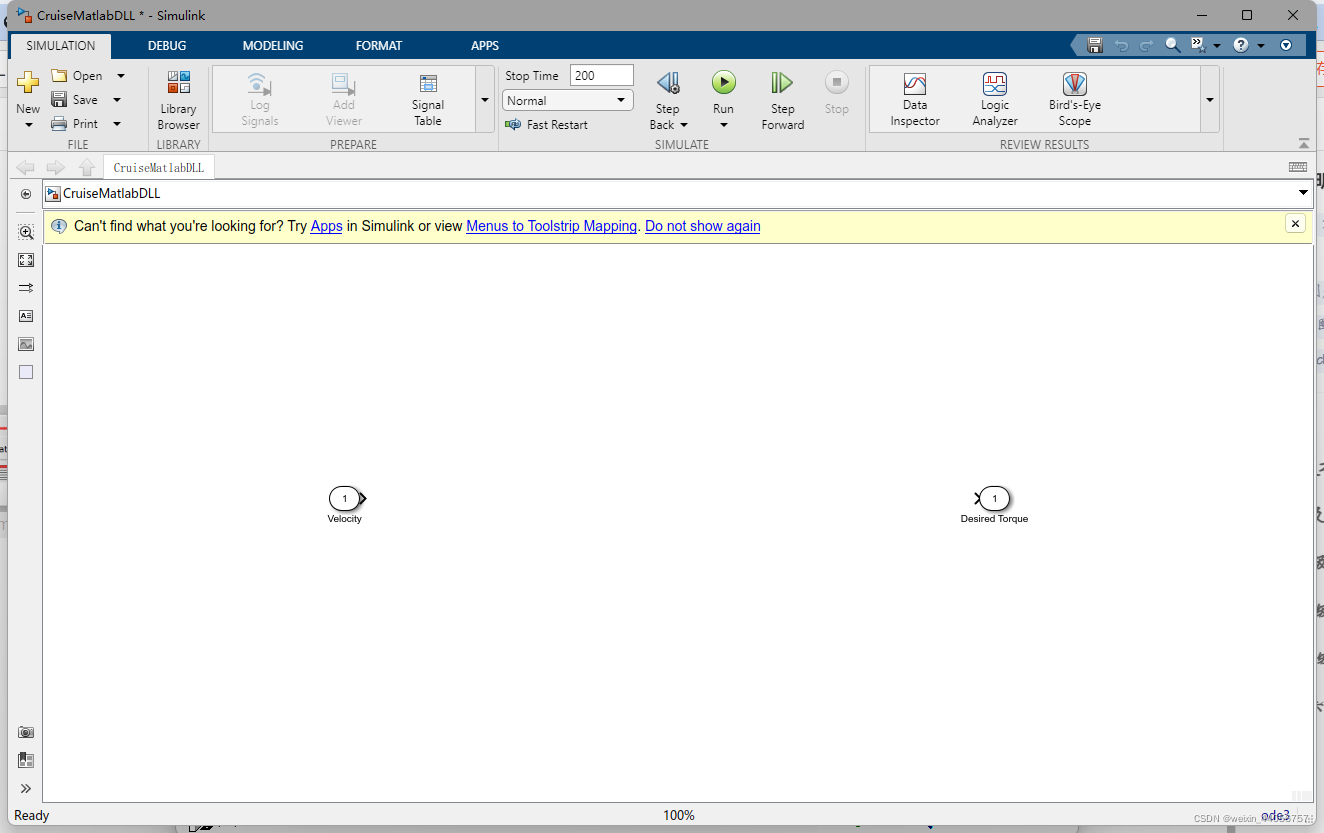Click the Stop Time input field
This screenshot has width=1324, height=833.
click(602, 75)
